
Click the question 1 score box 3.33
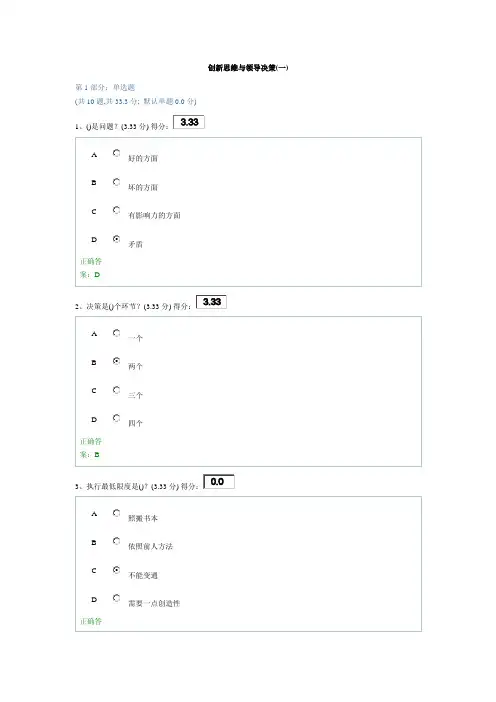point(189,122)
